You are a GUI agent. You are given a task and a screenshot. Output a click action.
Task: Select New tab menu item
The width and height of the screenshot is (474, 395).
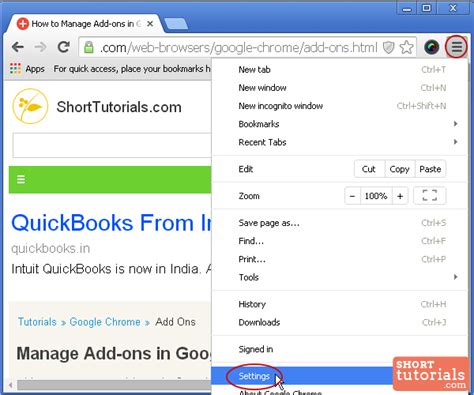340,69
